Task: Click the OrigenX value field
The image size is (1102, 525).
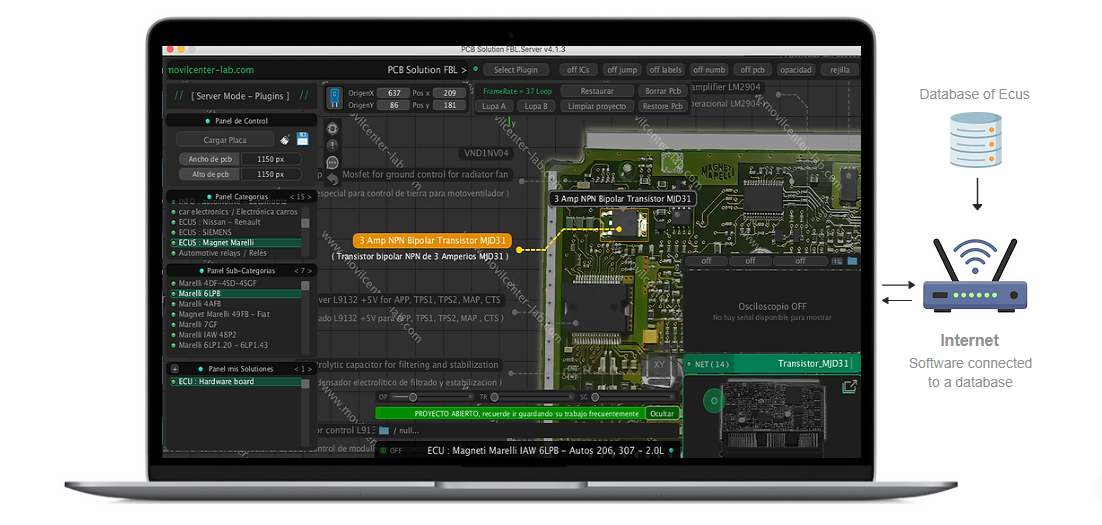Action: click(394, 93)
